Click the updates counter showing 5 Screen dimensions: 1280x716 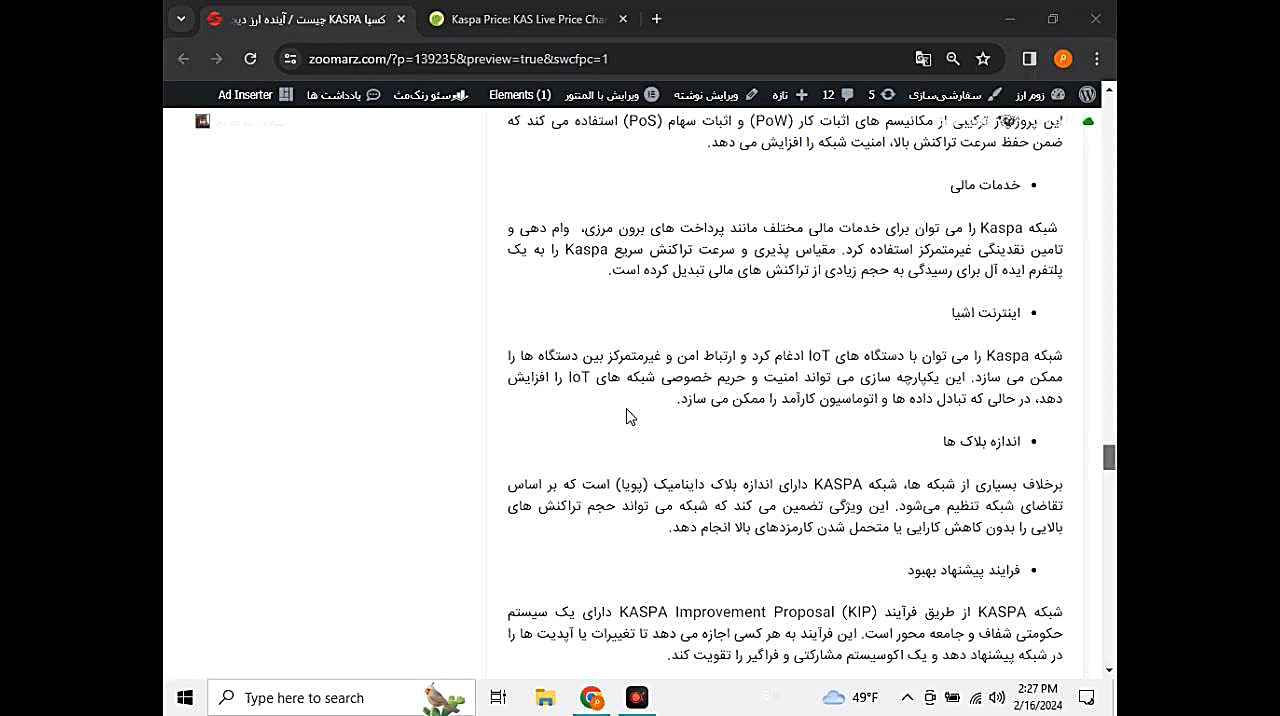881,94
